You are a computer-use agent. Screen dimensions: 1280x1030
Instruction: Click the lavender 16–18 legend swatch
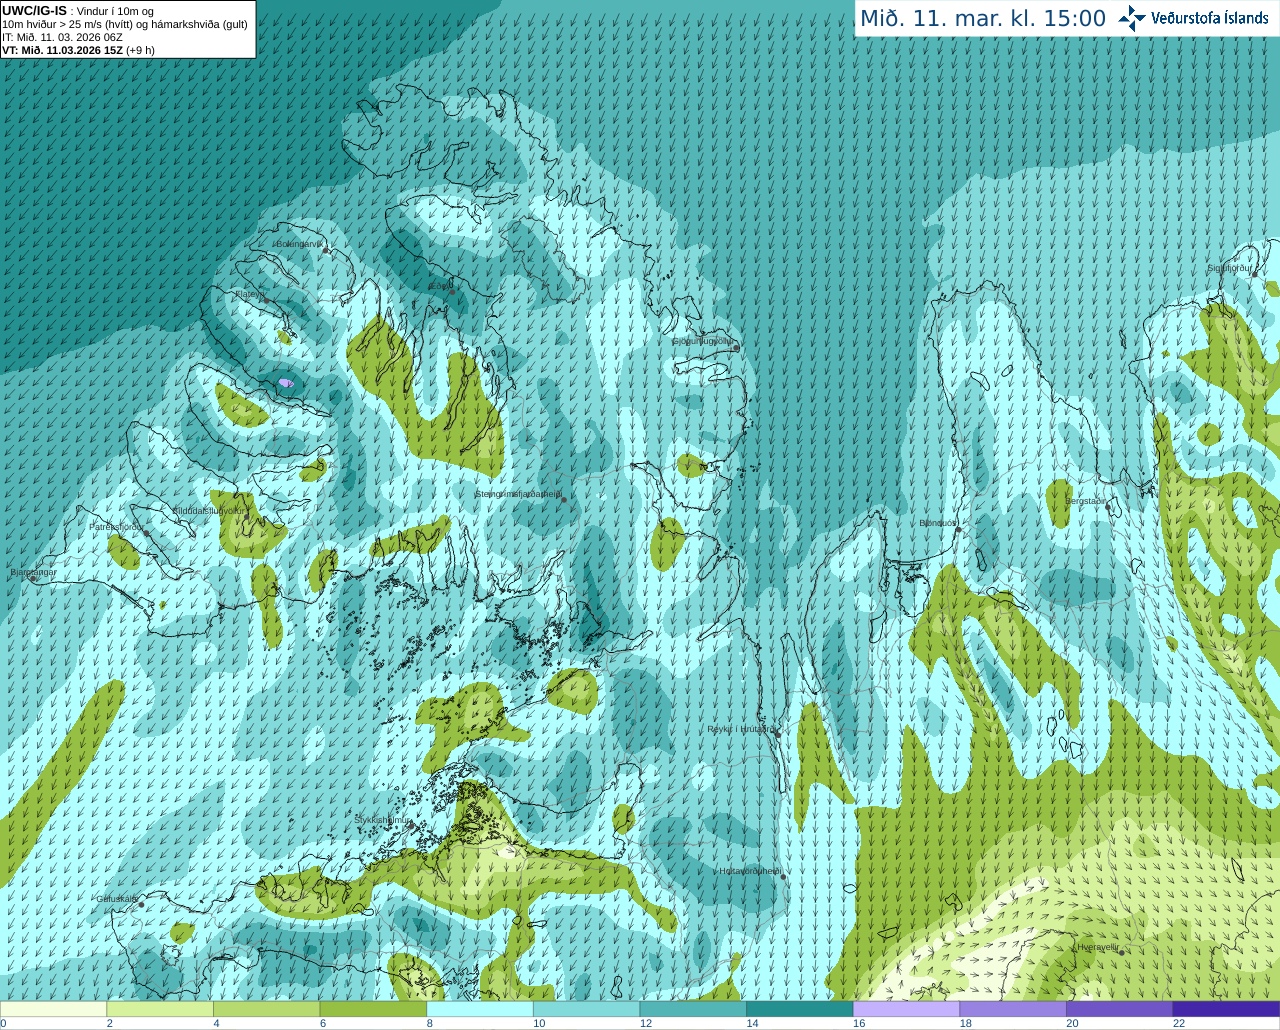906,1009
